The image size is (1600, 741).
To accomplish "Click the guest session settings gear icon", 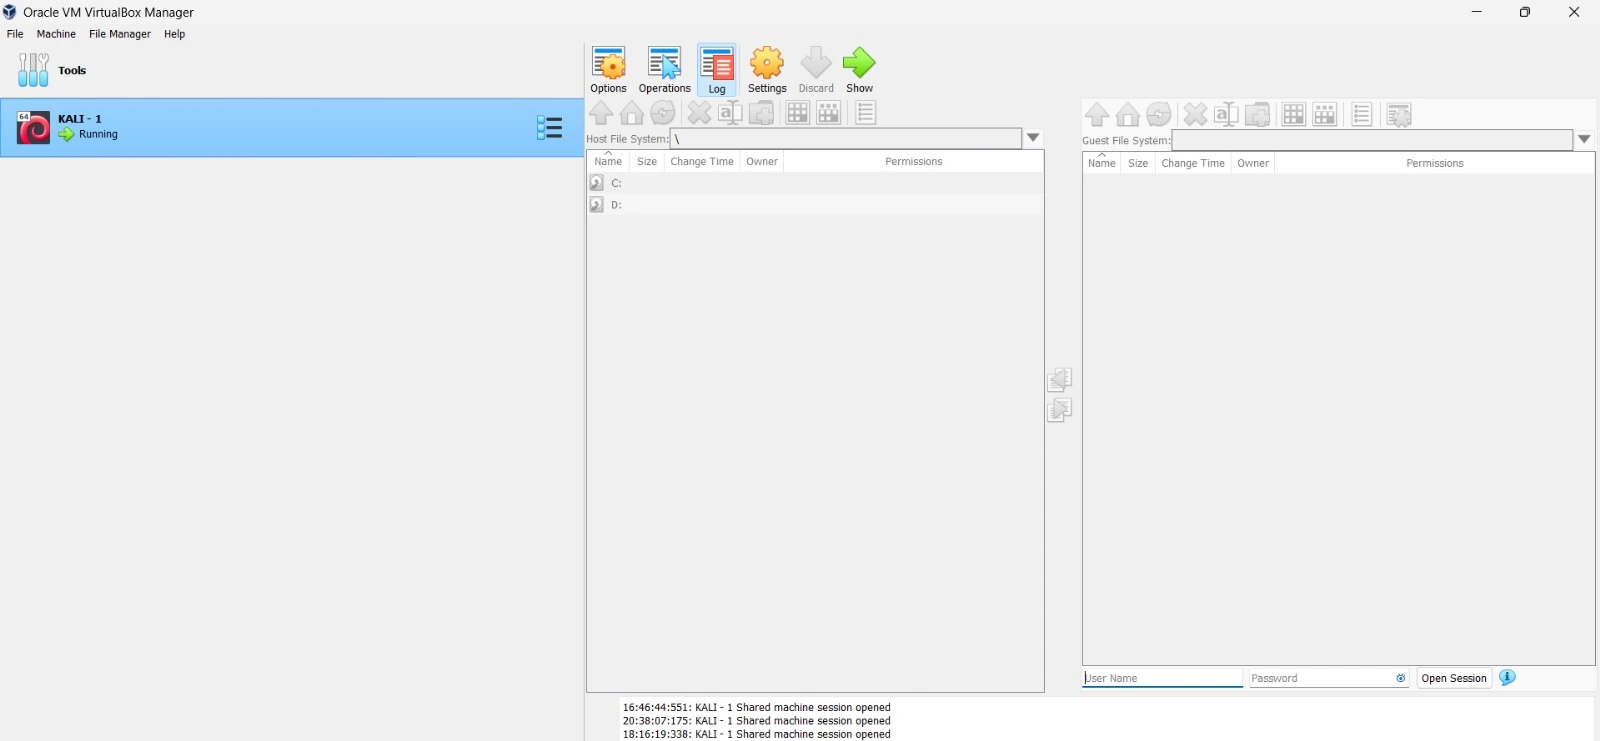I will point(1399,115).
